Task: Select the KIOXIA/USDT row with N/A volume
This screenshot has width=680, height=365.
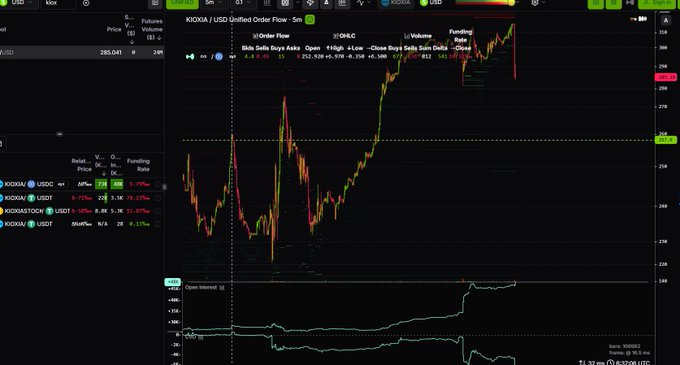Action: pyautogui.click(x=82, y=224)
